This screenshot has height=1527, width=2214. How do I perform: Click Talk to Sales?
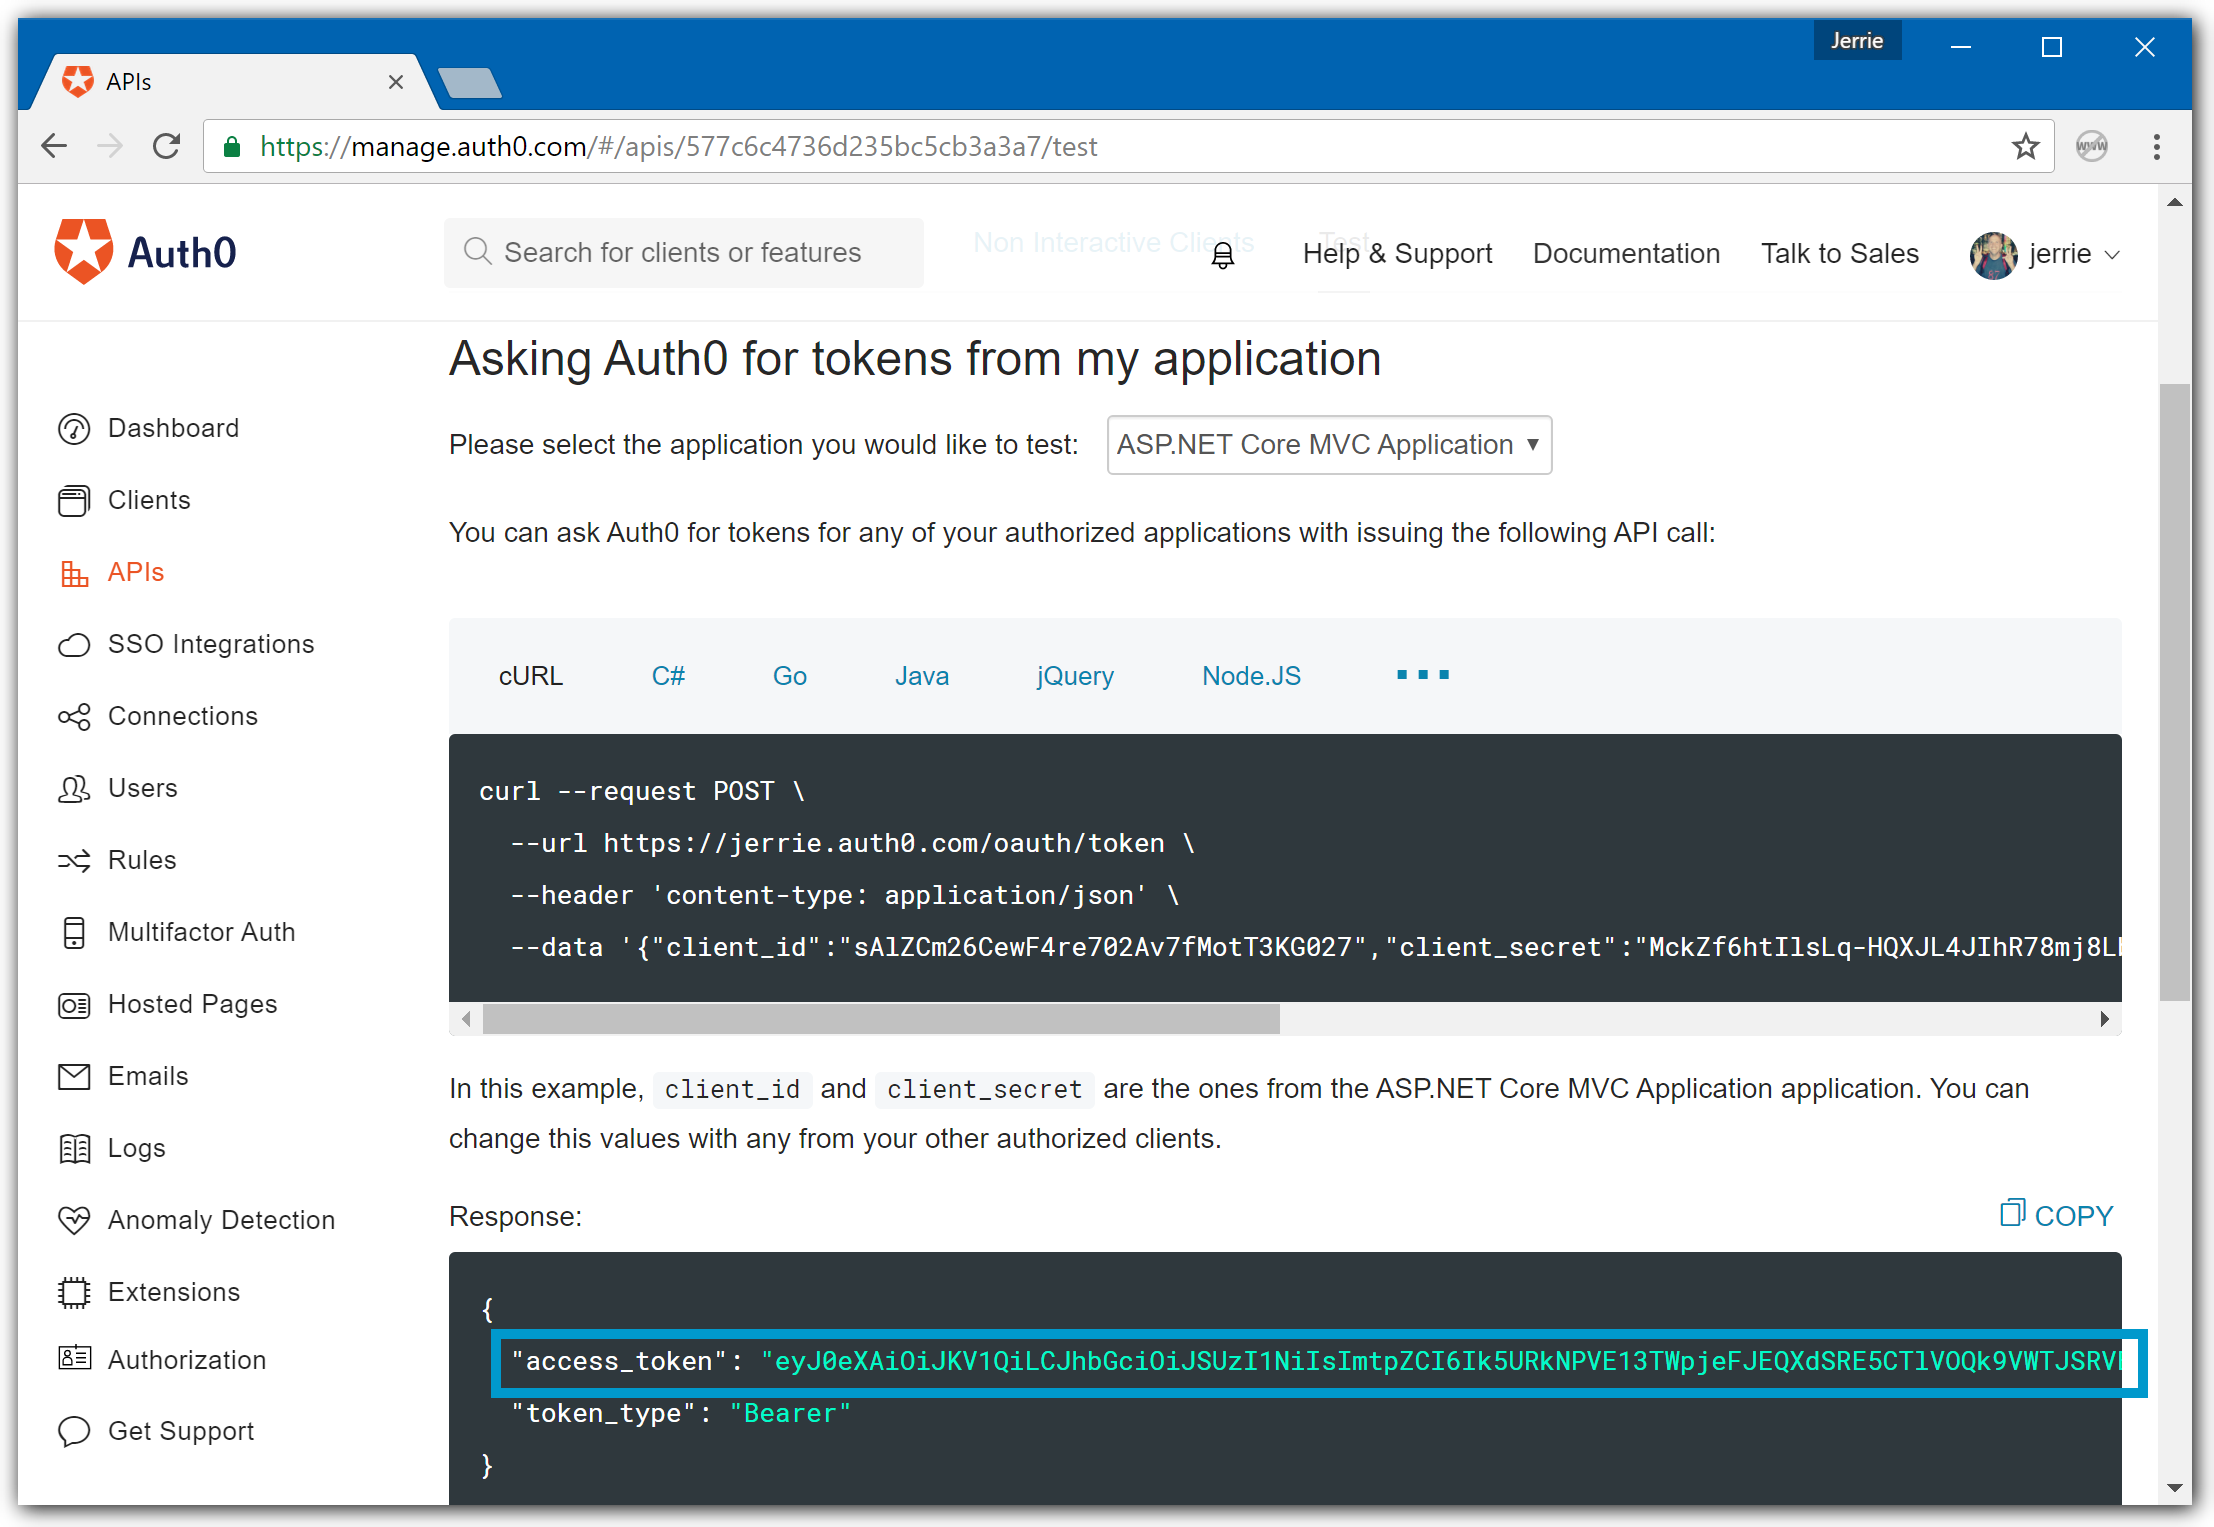point(1840,254)
